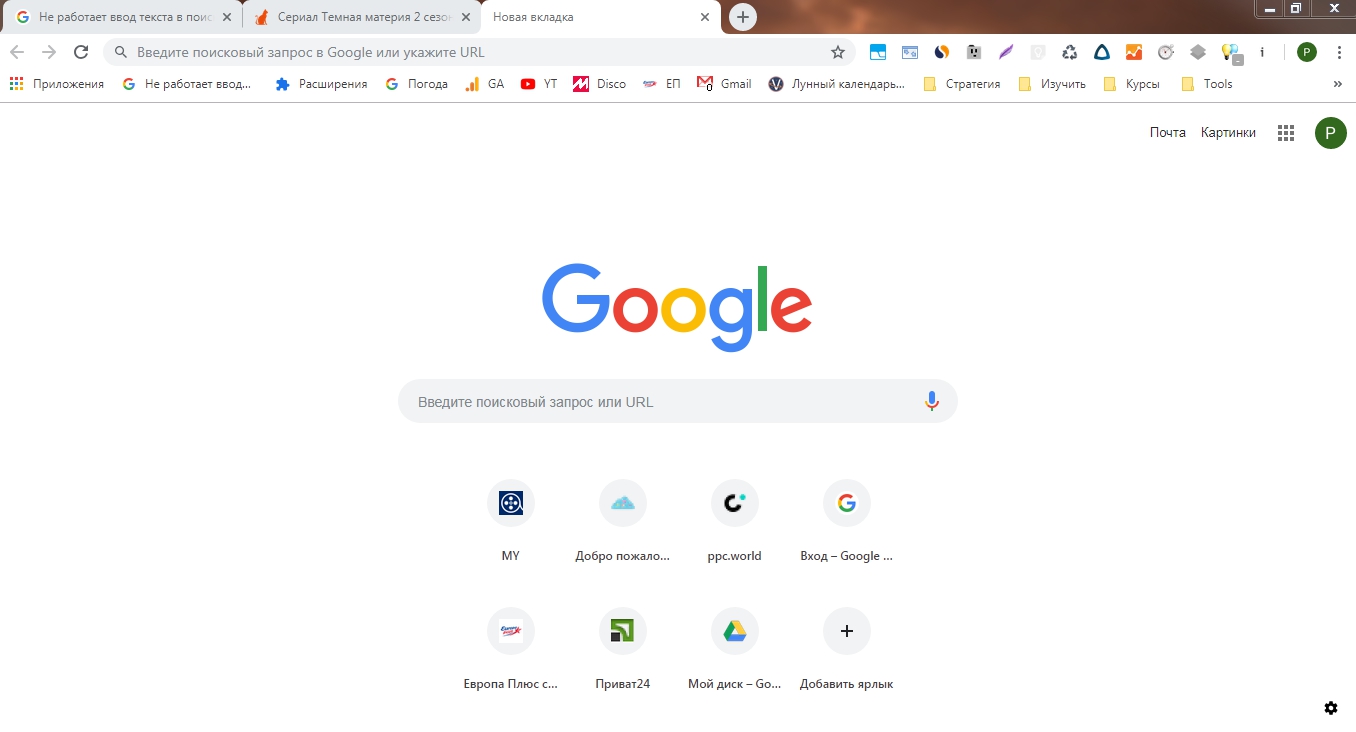Close the Новая вкладка tab
The height and width of the screenshot is (732, 1356).
[x=705, y=17]
